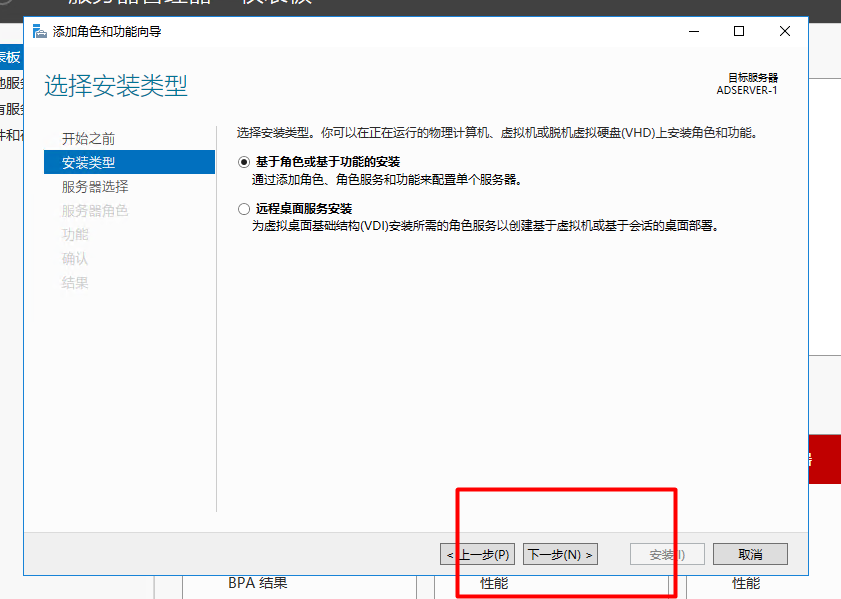Go to the 服务器选择 wizard step
The height and width of the screenshot is (599, 841).
point(95,187)
